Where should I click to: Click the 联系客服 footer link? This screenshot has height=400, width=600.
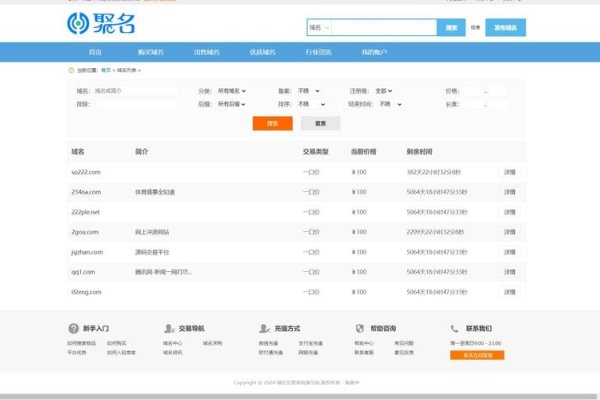(364, 353)
